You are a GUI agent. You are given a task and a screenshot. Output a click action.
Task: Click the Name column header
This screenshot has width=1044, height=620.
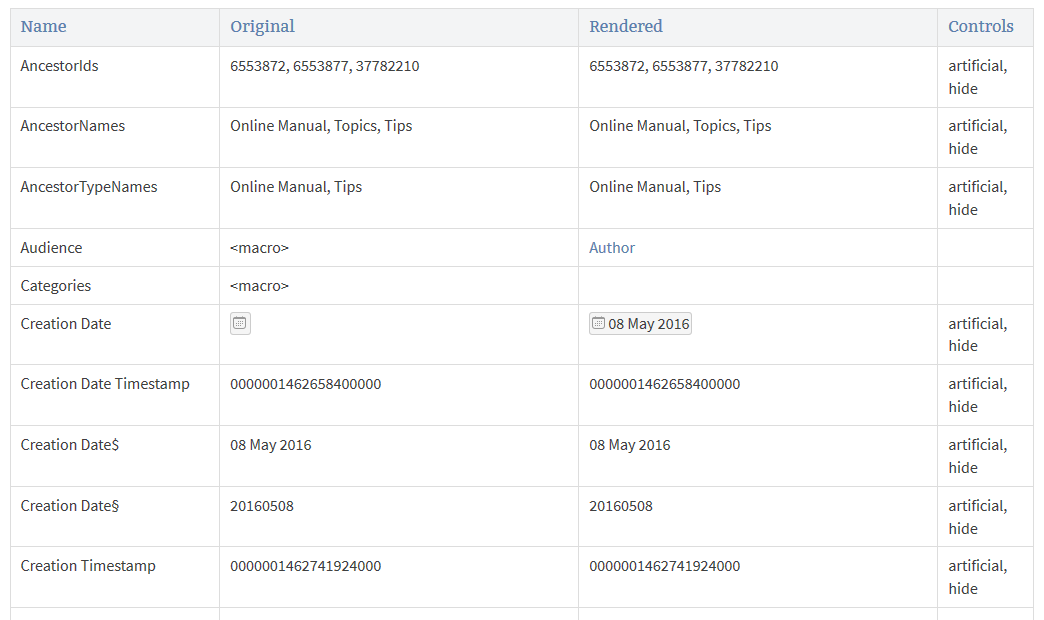point(44,27)
